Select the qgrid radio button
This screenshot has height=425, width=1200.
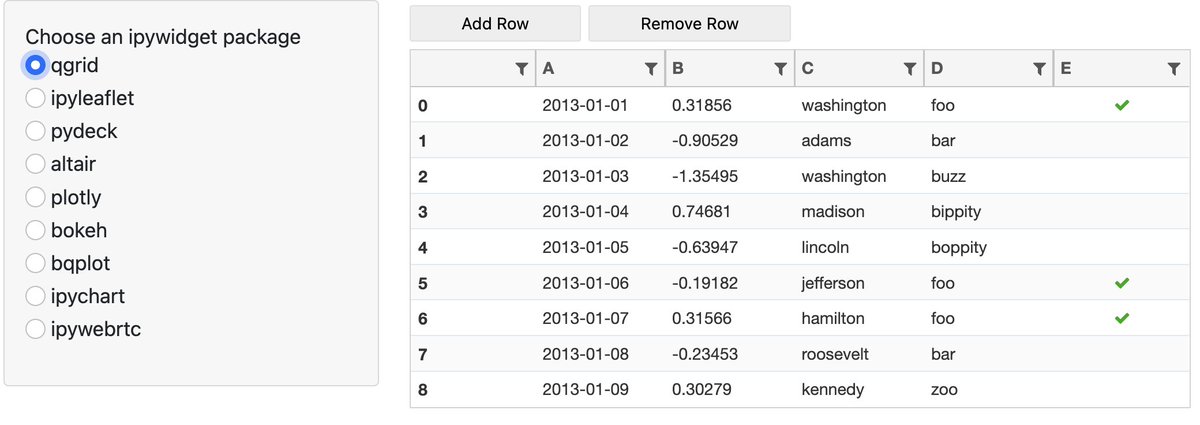coord(35,65)
